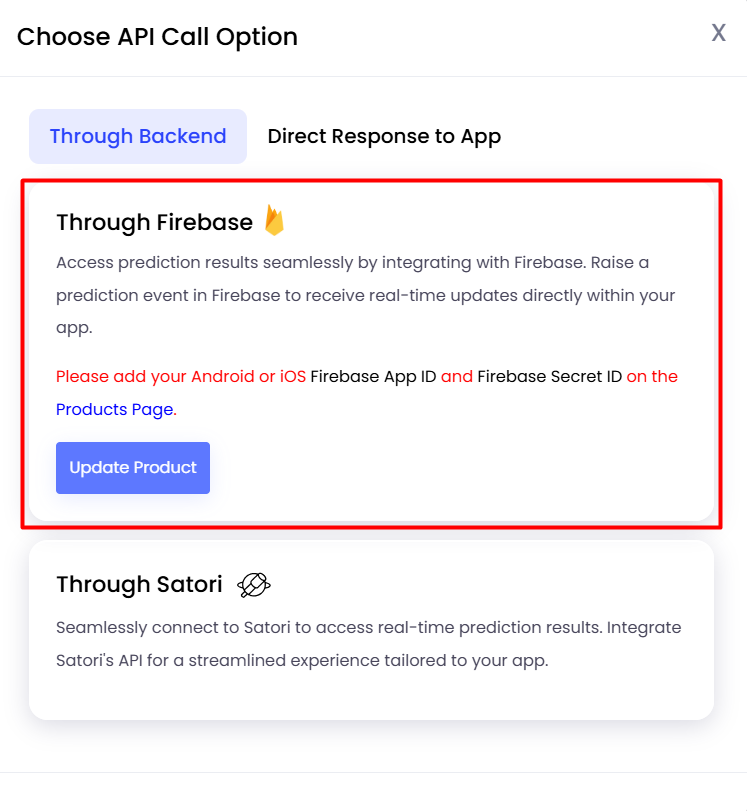Viewport: 747px width, 811px height.
Task: Click the Firebase App ID text
Action: [x=374, y=377]
